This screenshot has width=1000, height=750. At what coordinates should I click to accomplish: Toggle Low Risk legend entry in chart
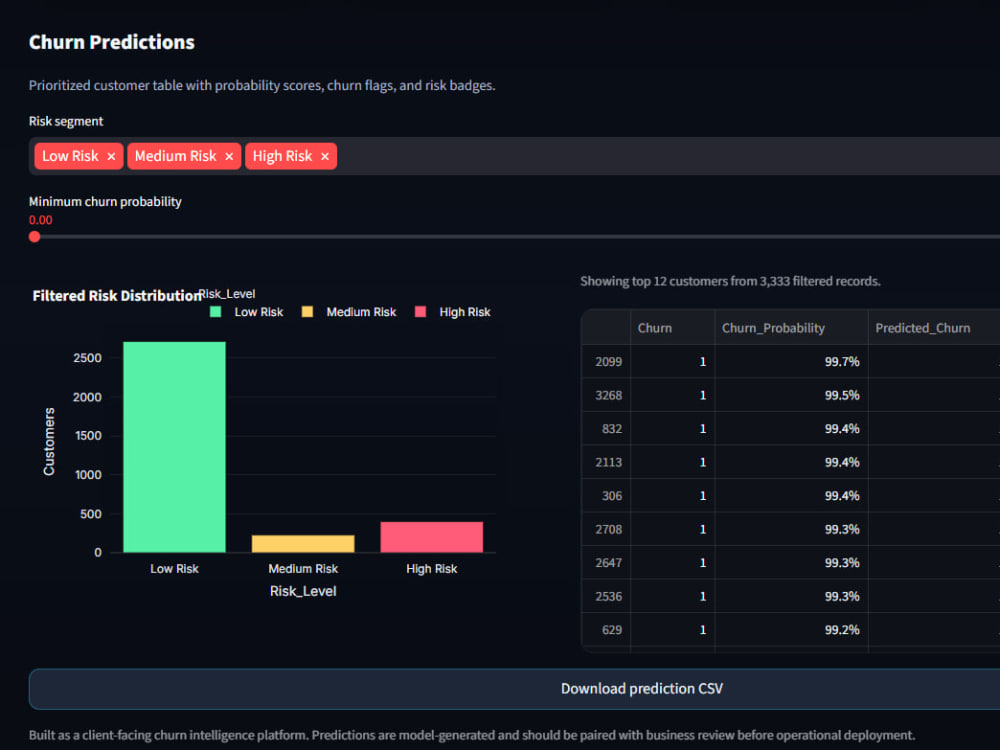[x=247, y=312]
